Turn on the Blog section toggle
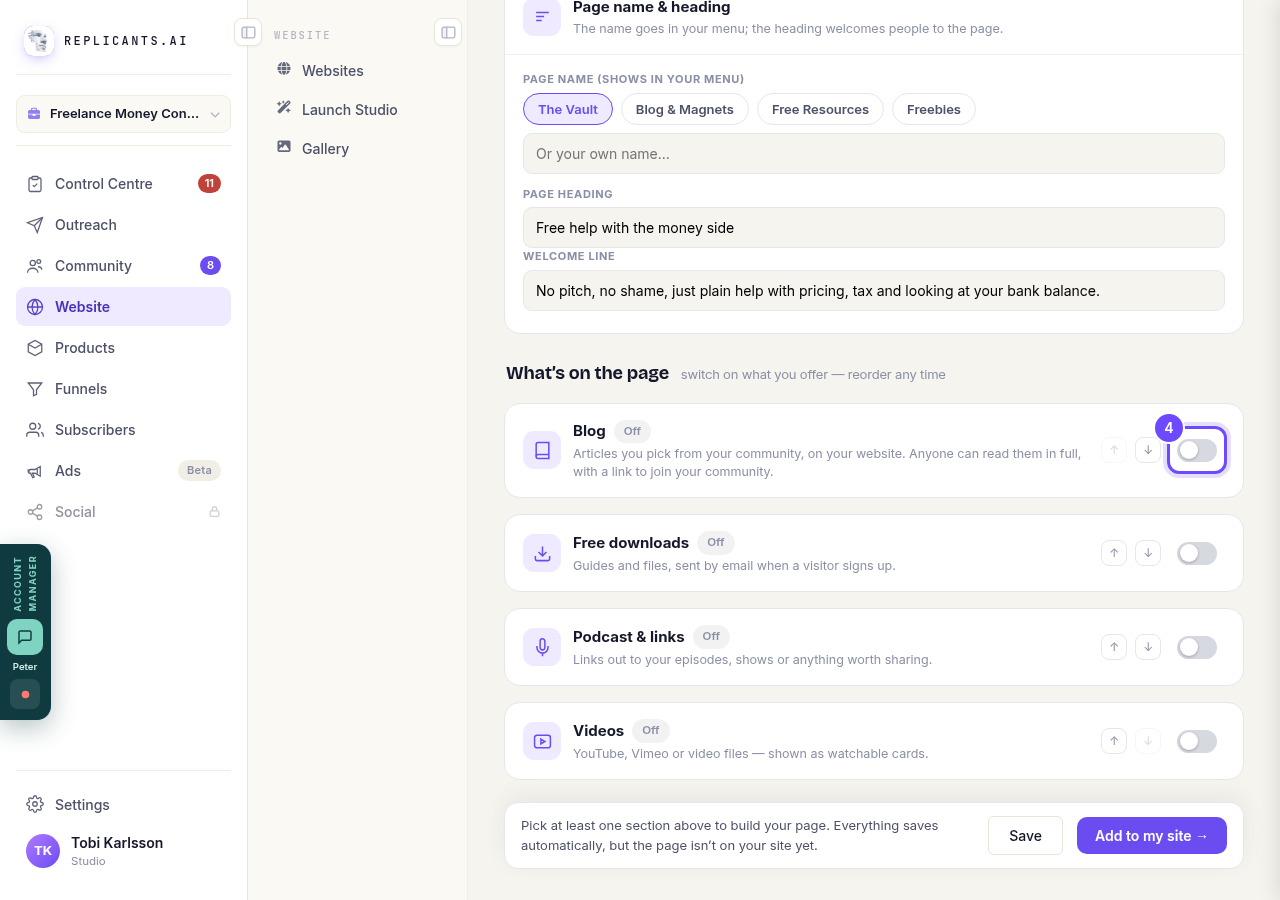 pos(1197,450)
